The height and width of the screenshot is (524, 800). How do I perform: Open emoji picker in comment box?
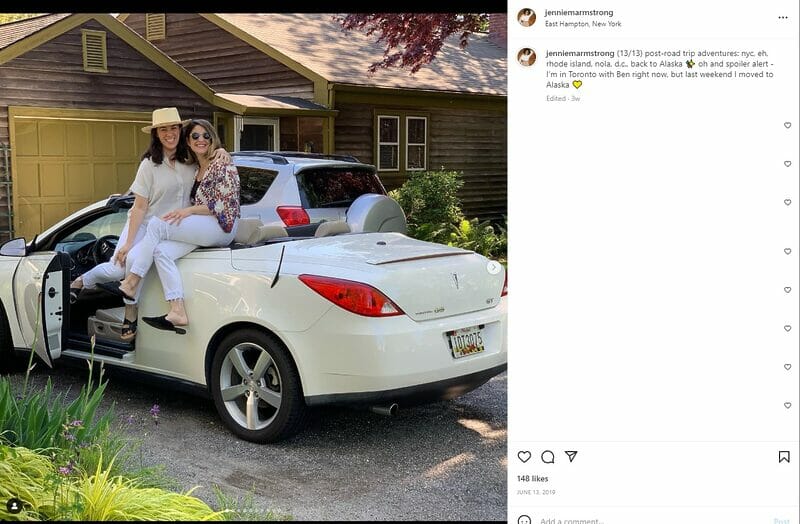[524, 520]
